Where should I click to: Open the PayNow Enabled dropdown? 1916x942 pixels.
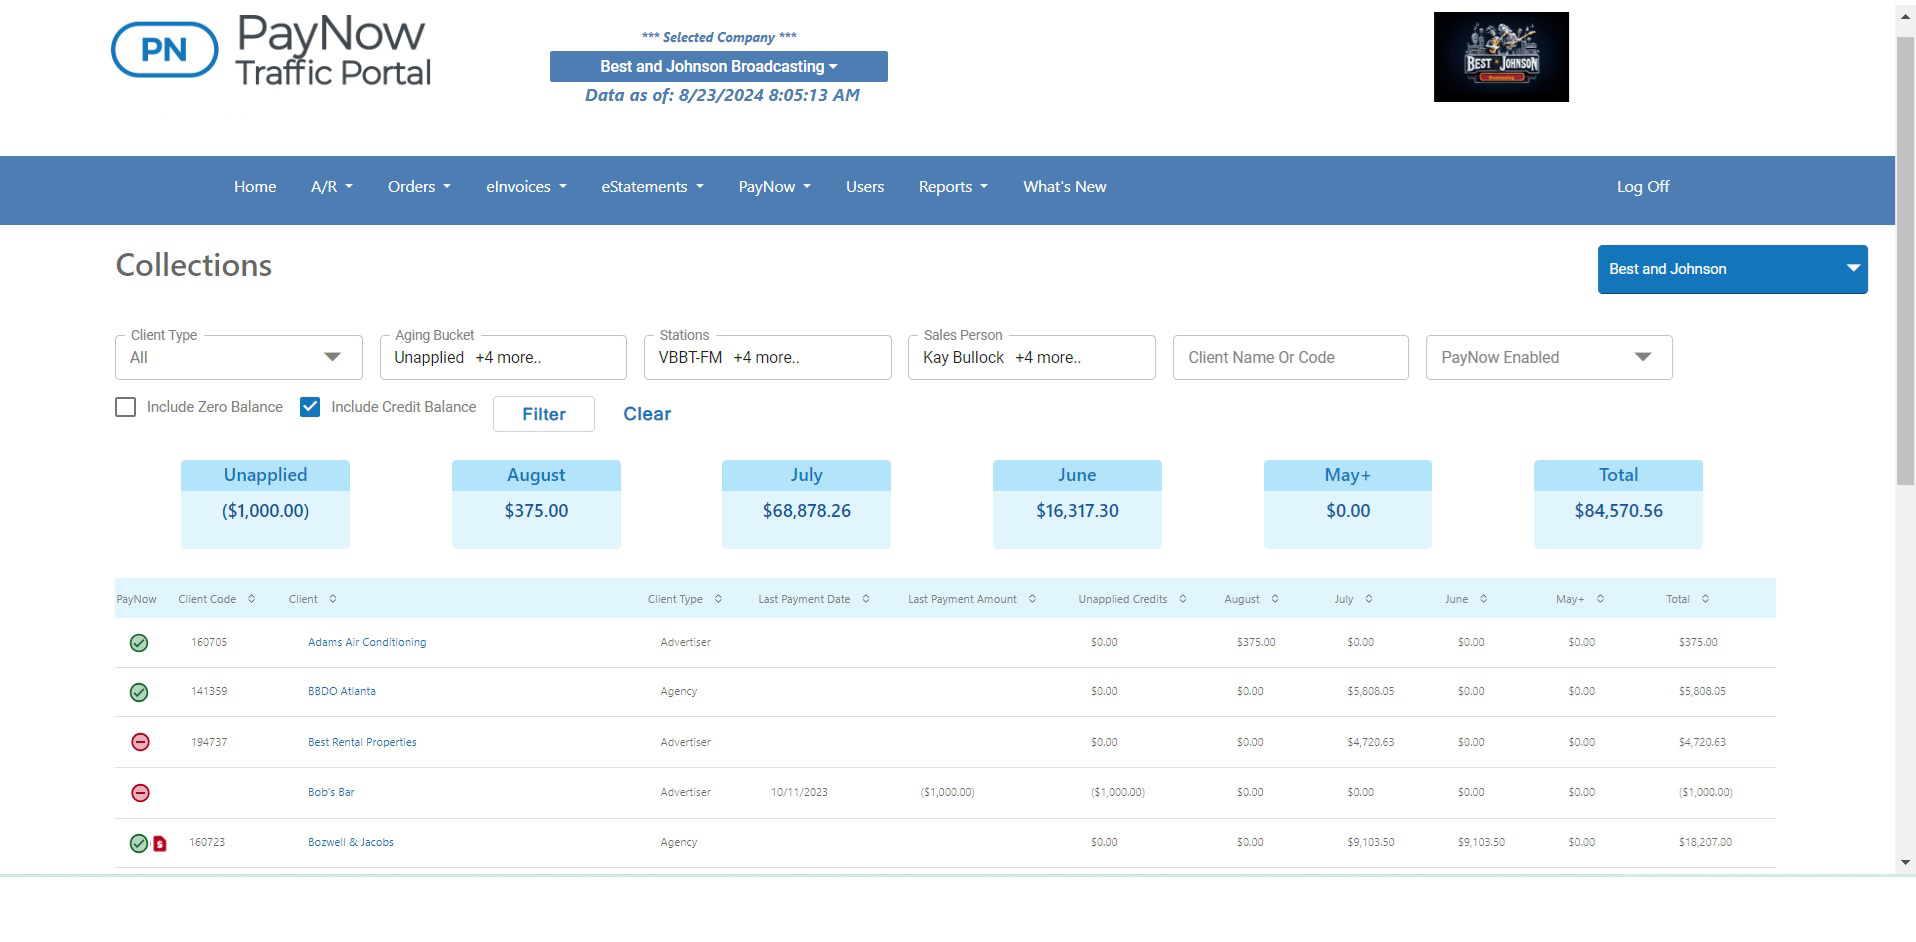pos(1549,357)
